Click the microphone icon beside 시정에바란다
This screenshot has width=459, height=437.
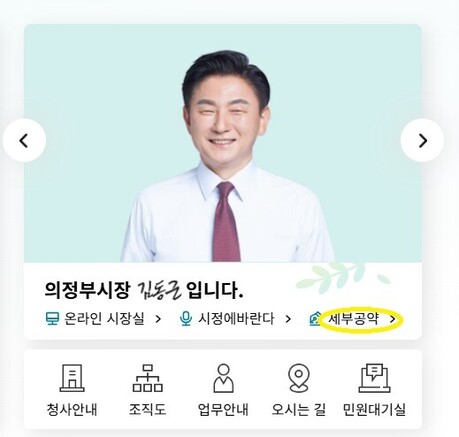(186, 319)
